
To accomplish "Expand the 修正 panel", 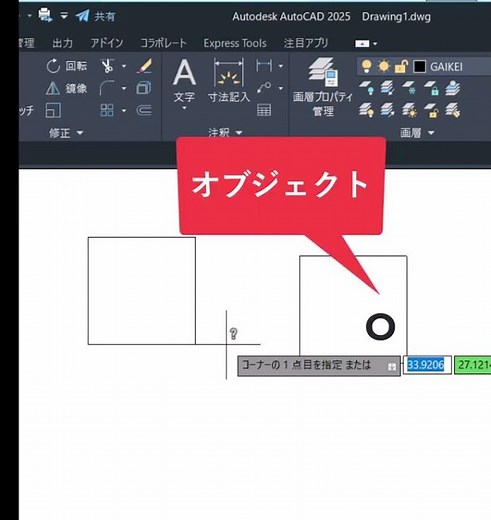I will tap(66, 133).
